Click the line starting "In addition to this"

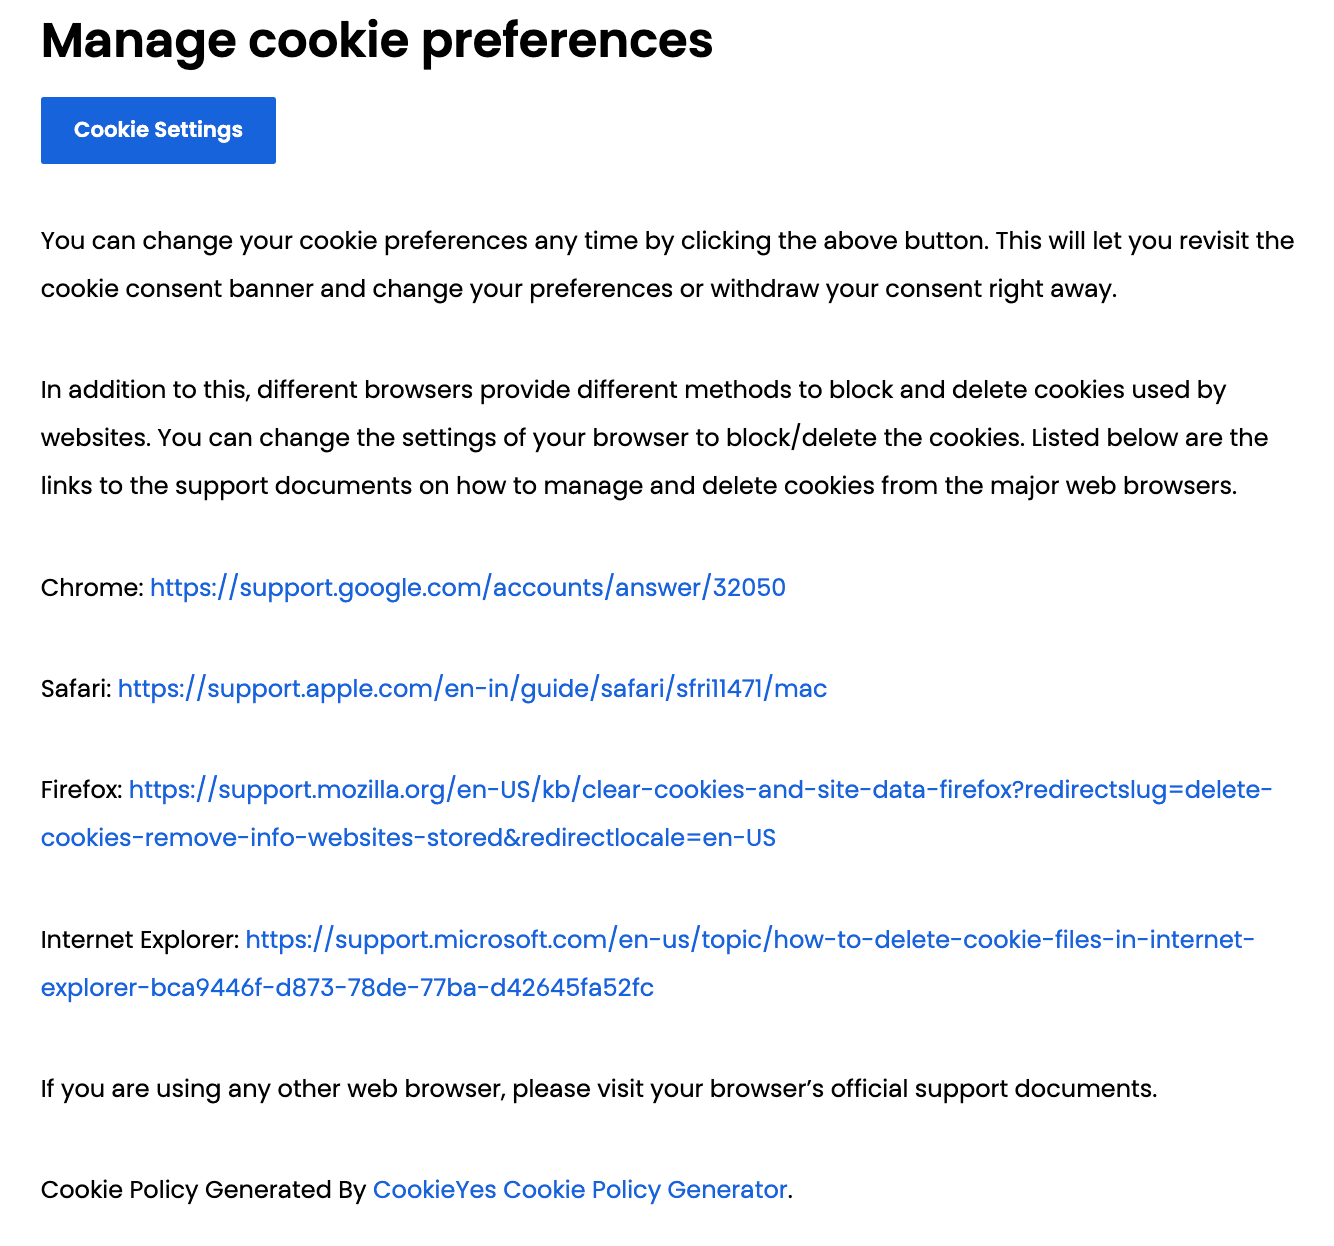tap(633, 390)
